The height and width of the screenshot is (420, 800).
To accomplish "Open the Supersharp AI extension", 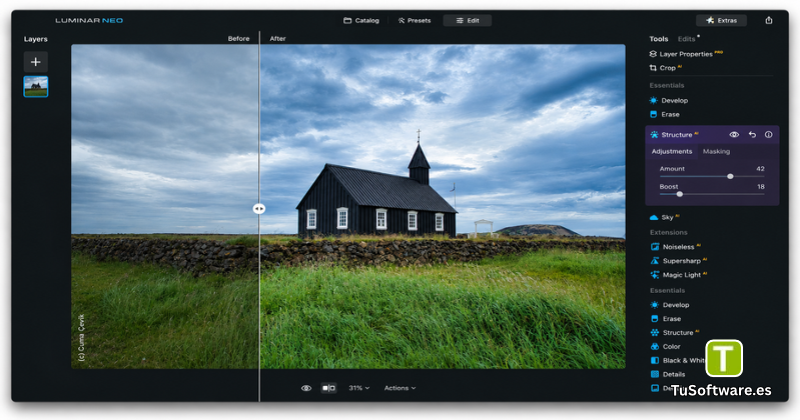I will [x=679, y=261].
